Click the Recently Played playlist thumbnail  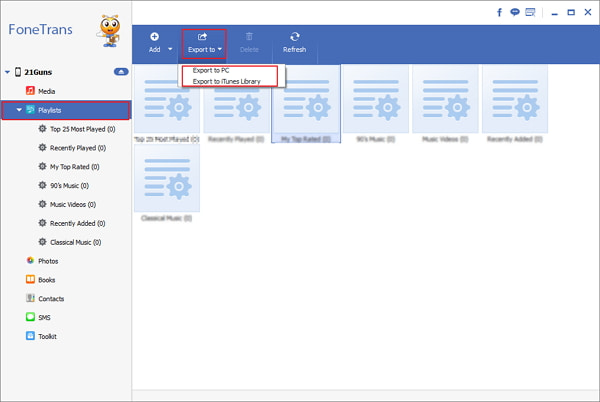coord(236,99)
